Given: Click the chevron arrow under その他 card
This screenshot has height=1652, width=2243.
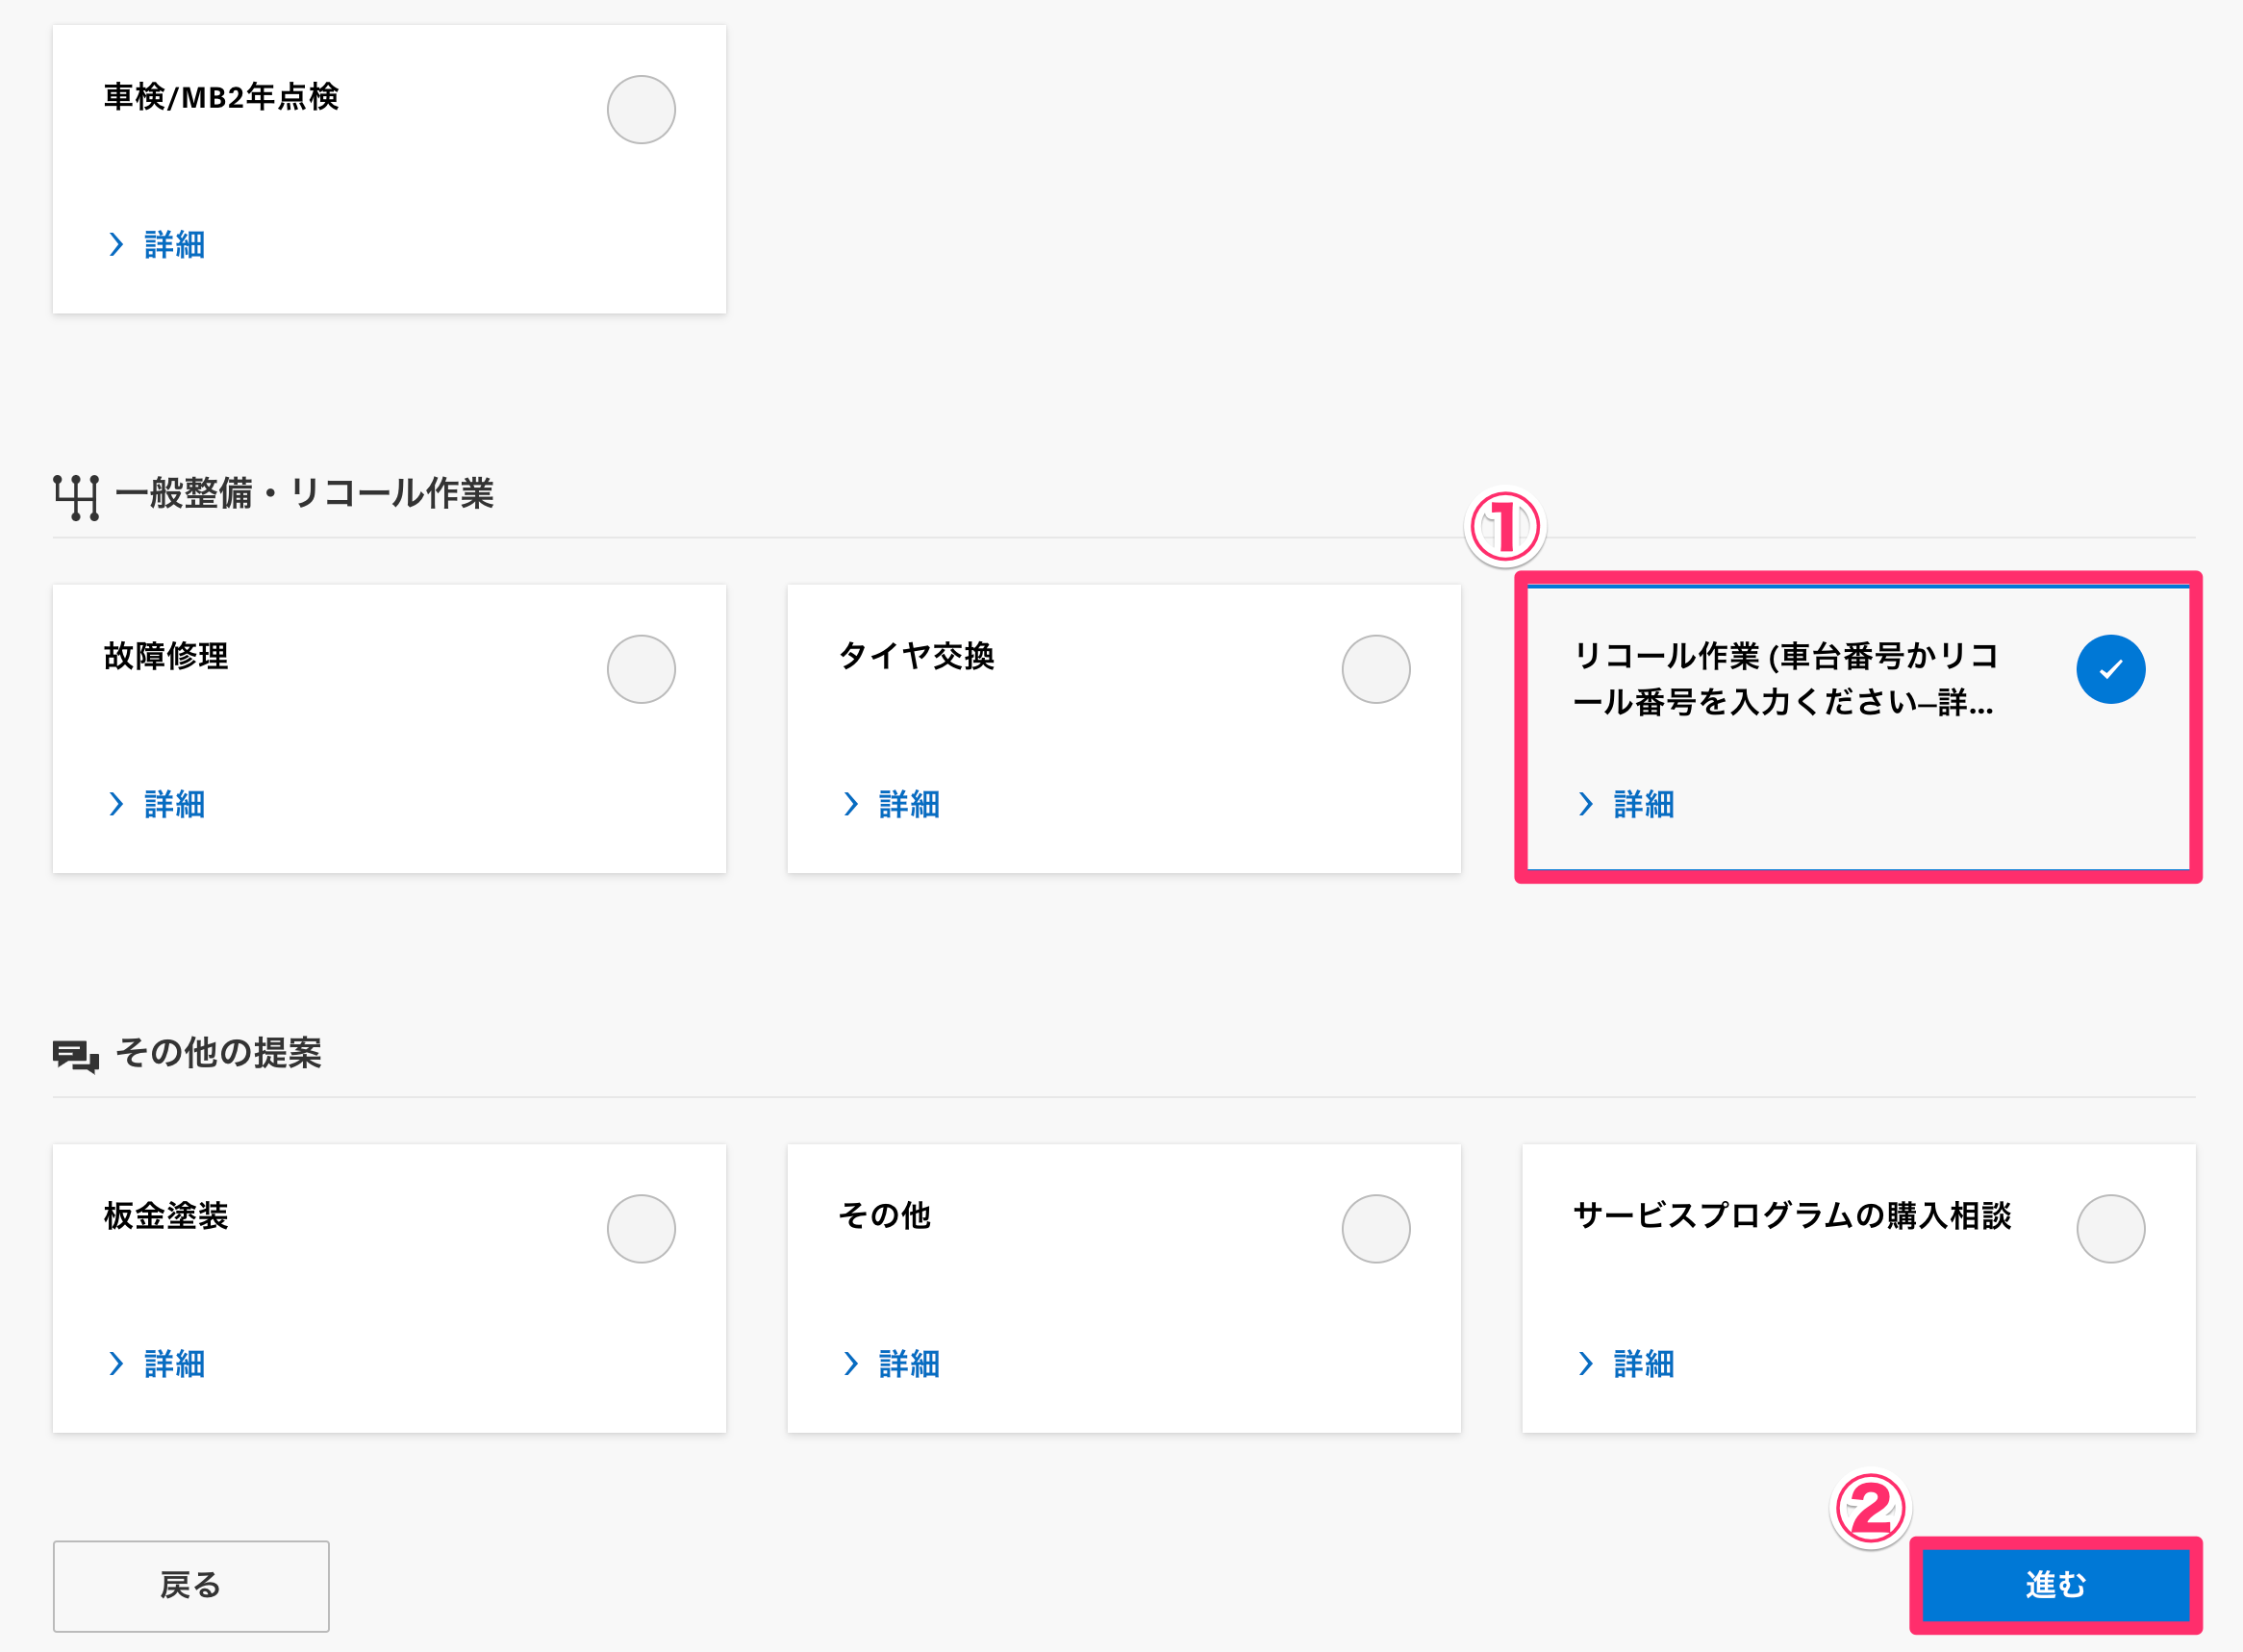Looking at the screenshot, I should click(851, 1363).
